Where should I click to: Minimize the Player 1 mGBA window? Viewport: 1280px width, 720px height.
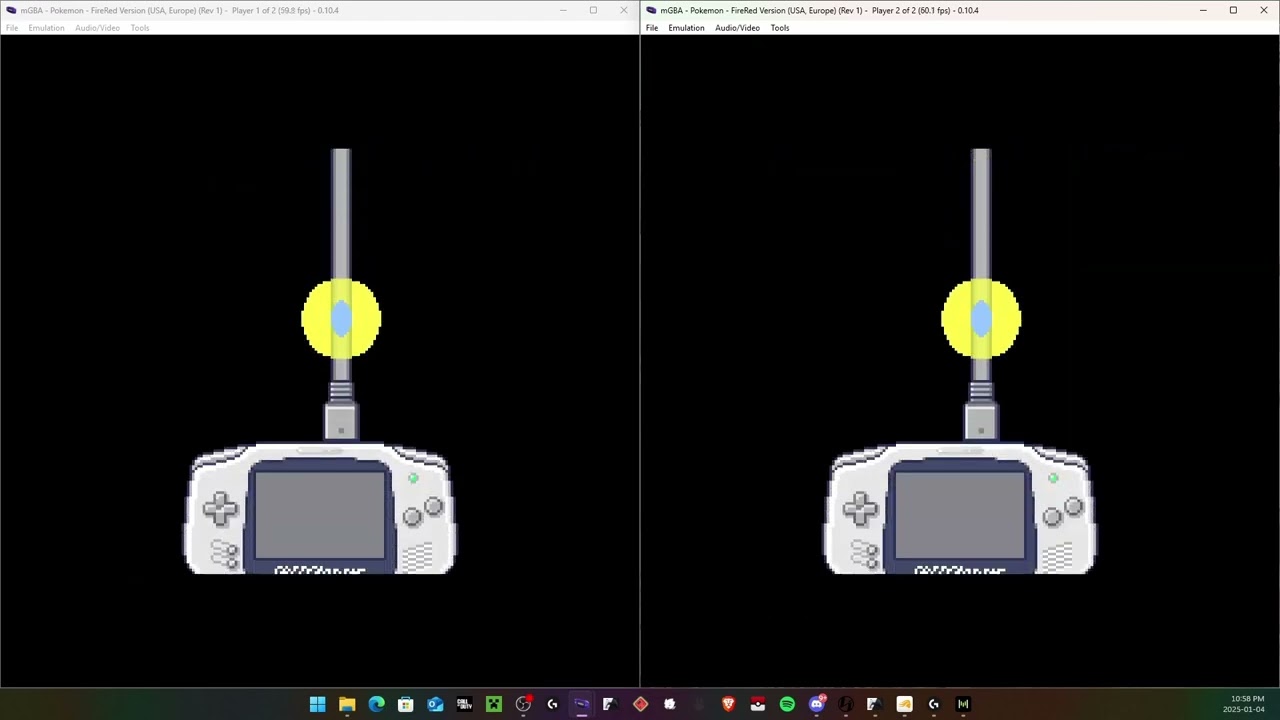point(563,10)
